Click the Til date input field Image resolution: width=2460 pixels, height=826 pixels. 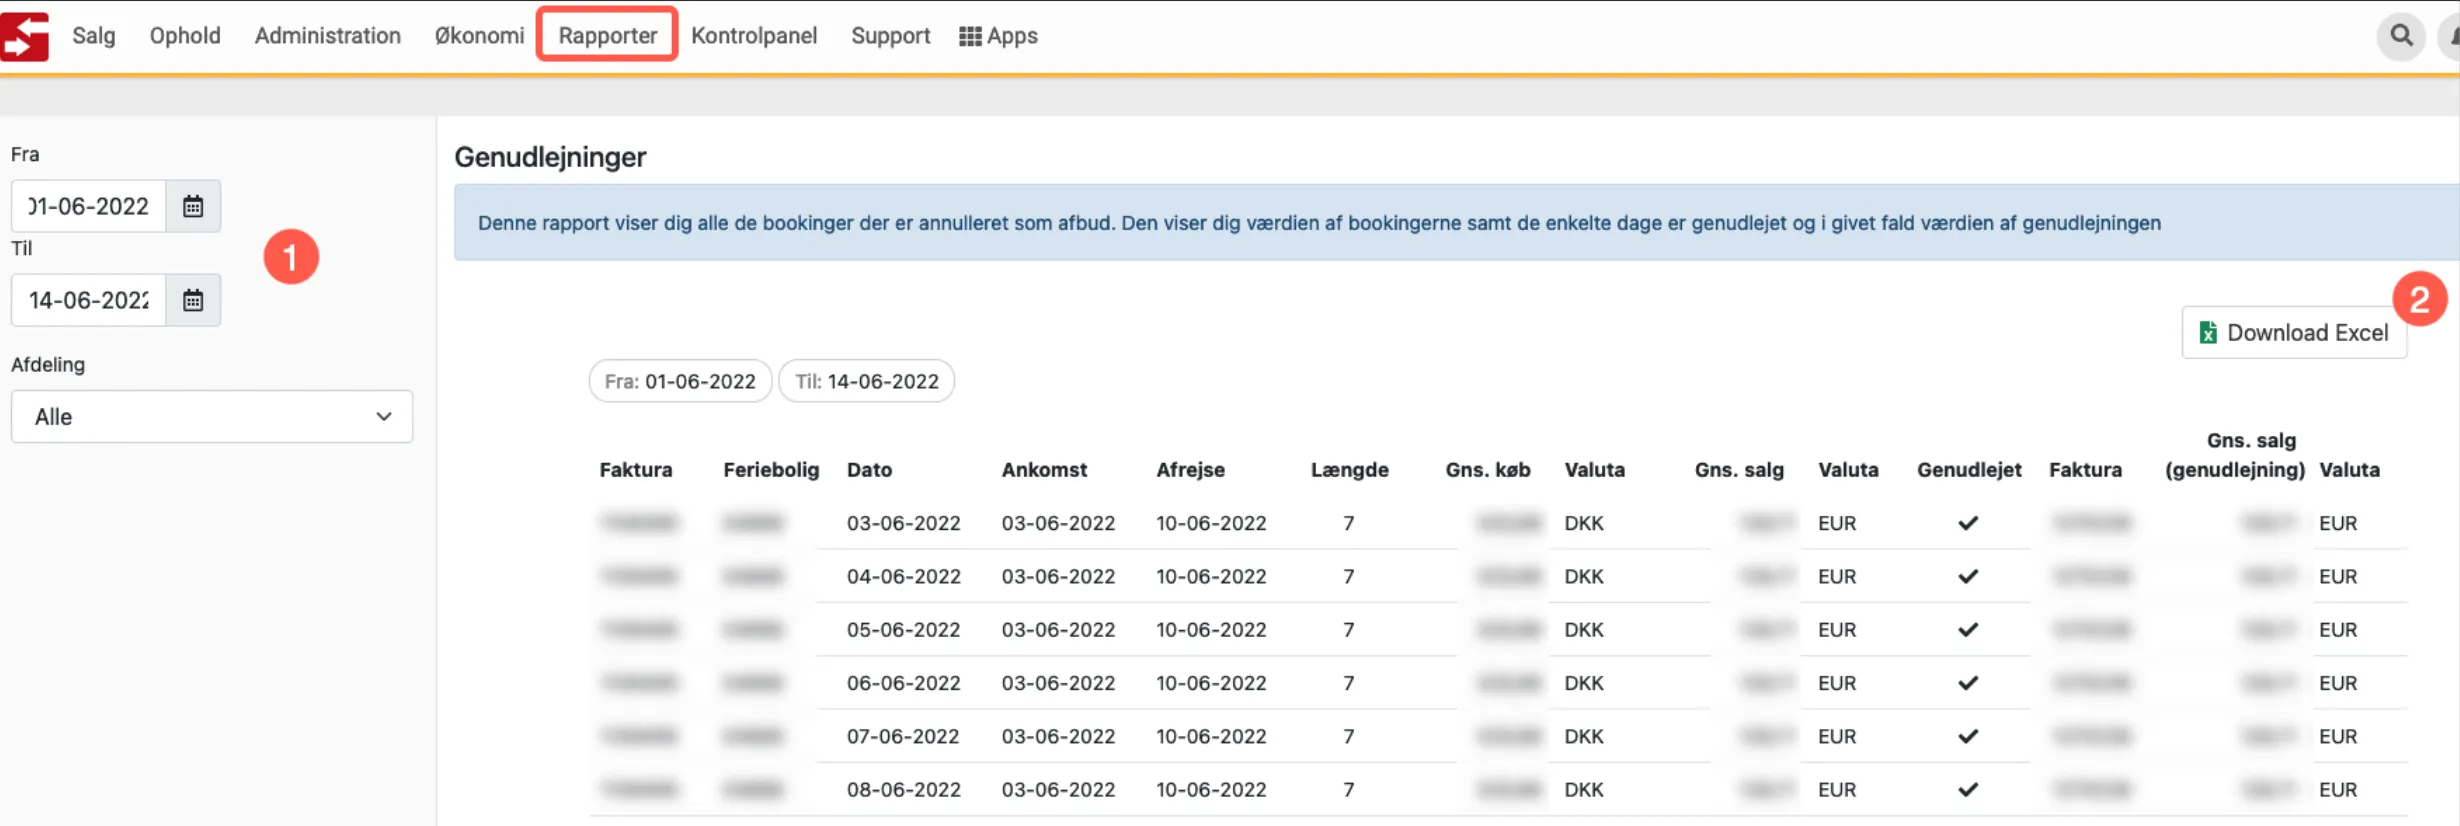coord(88,300)
